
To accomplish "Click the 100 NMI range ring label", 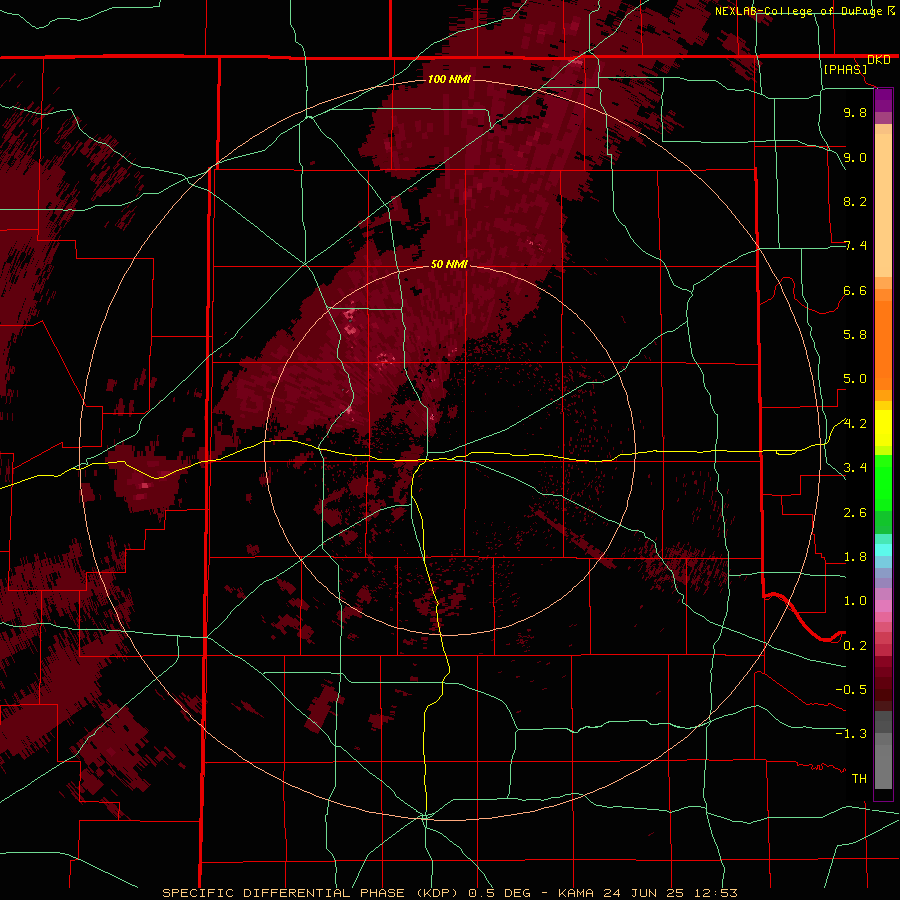I will 449,79.
